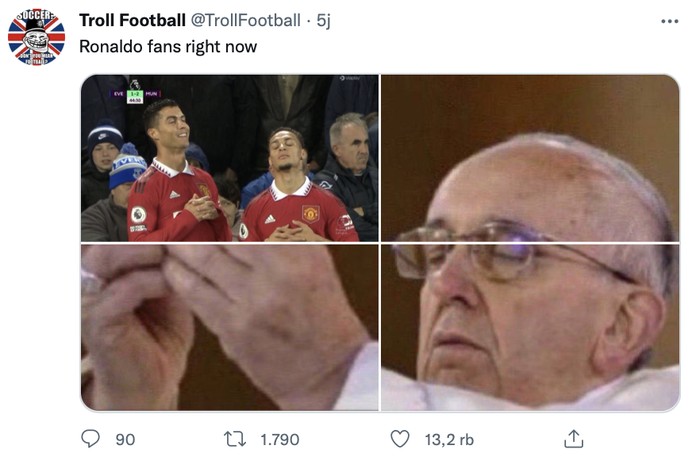The image size is (700, 457).
Task: Click the Manchester United crest on the jersey
Action: tap(310, 213)
